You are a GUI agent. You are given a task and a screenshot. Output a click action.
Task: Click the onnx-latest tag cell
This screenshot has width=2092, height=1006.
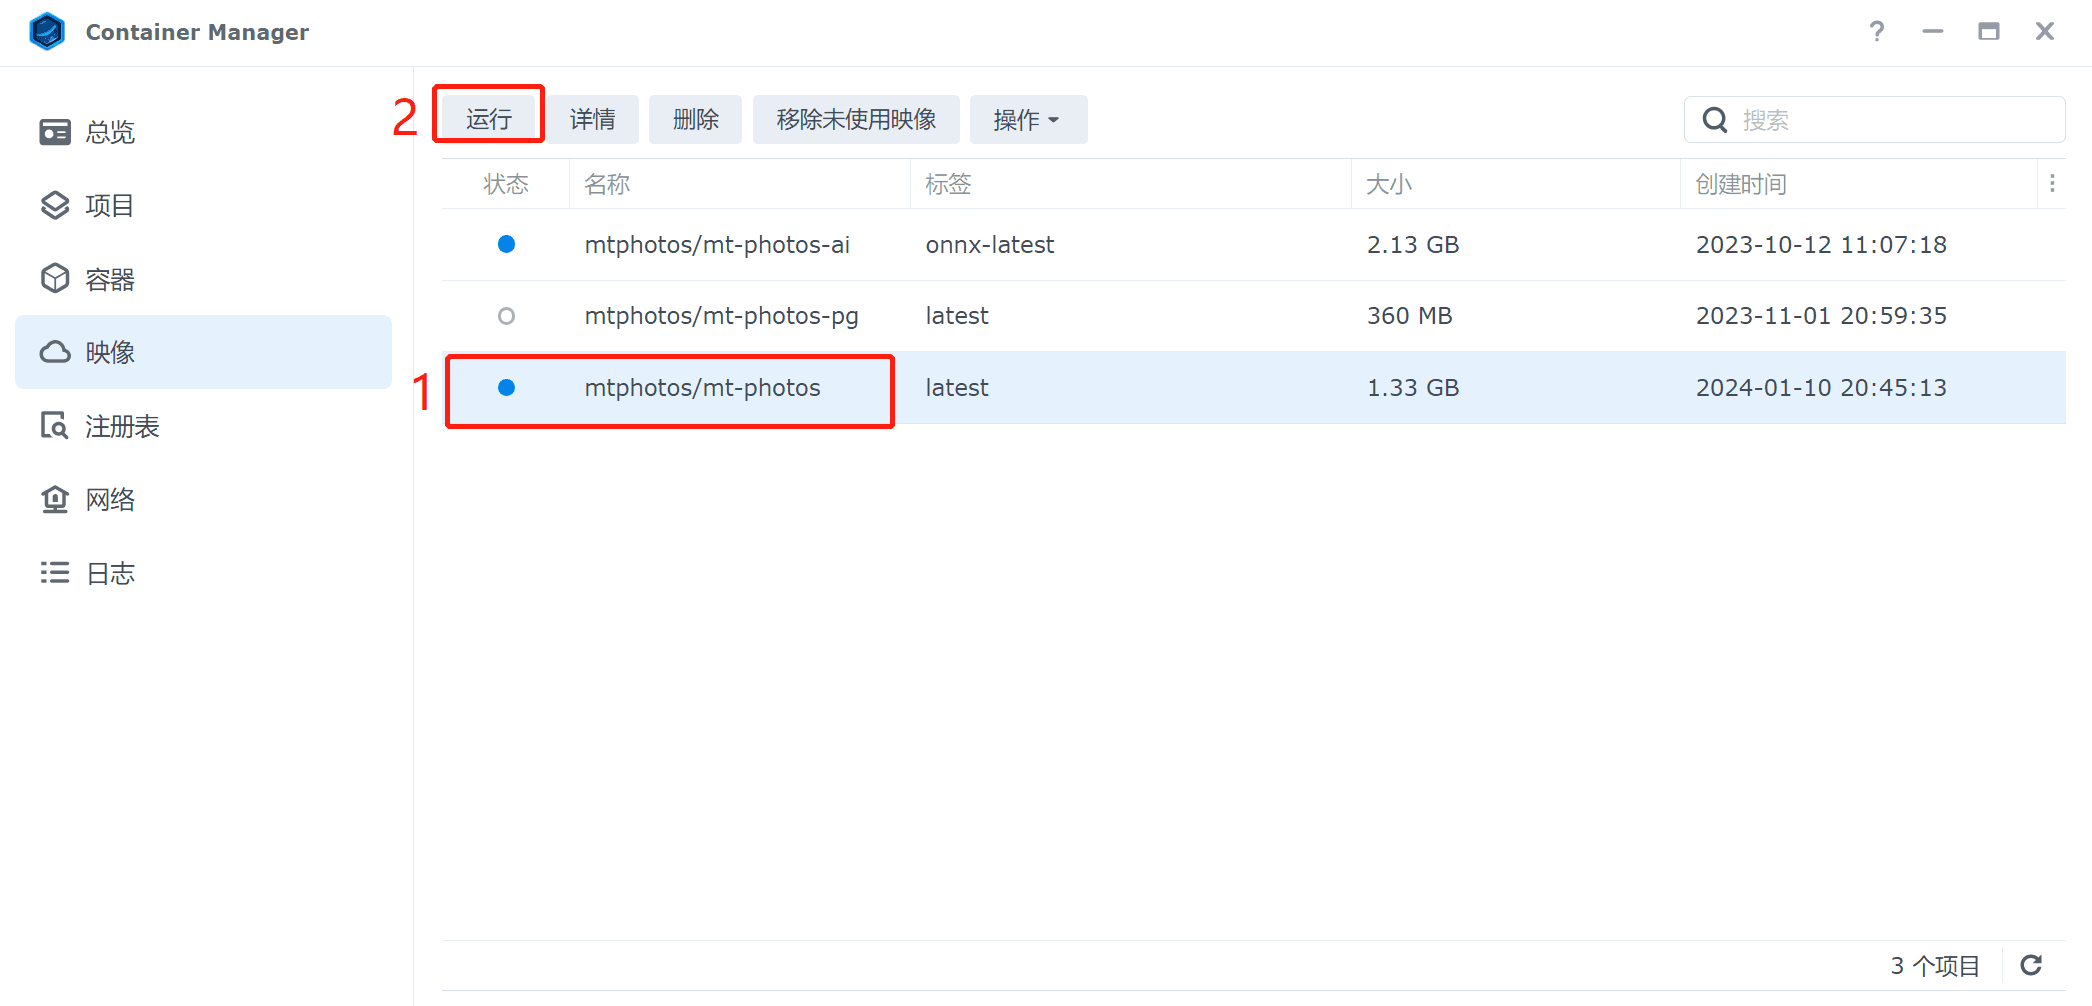click(990, 245)
